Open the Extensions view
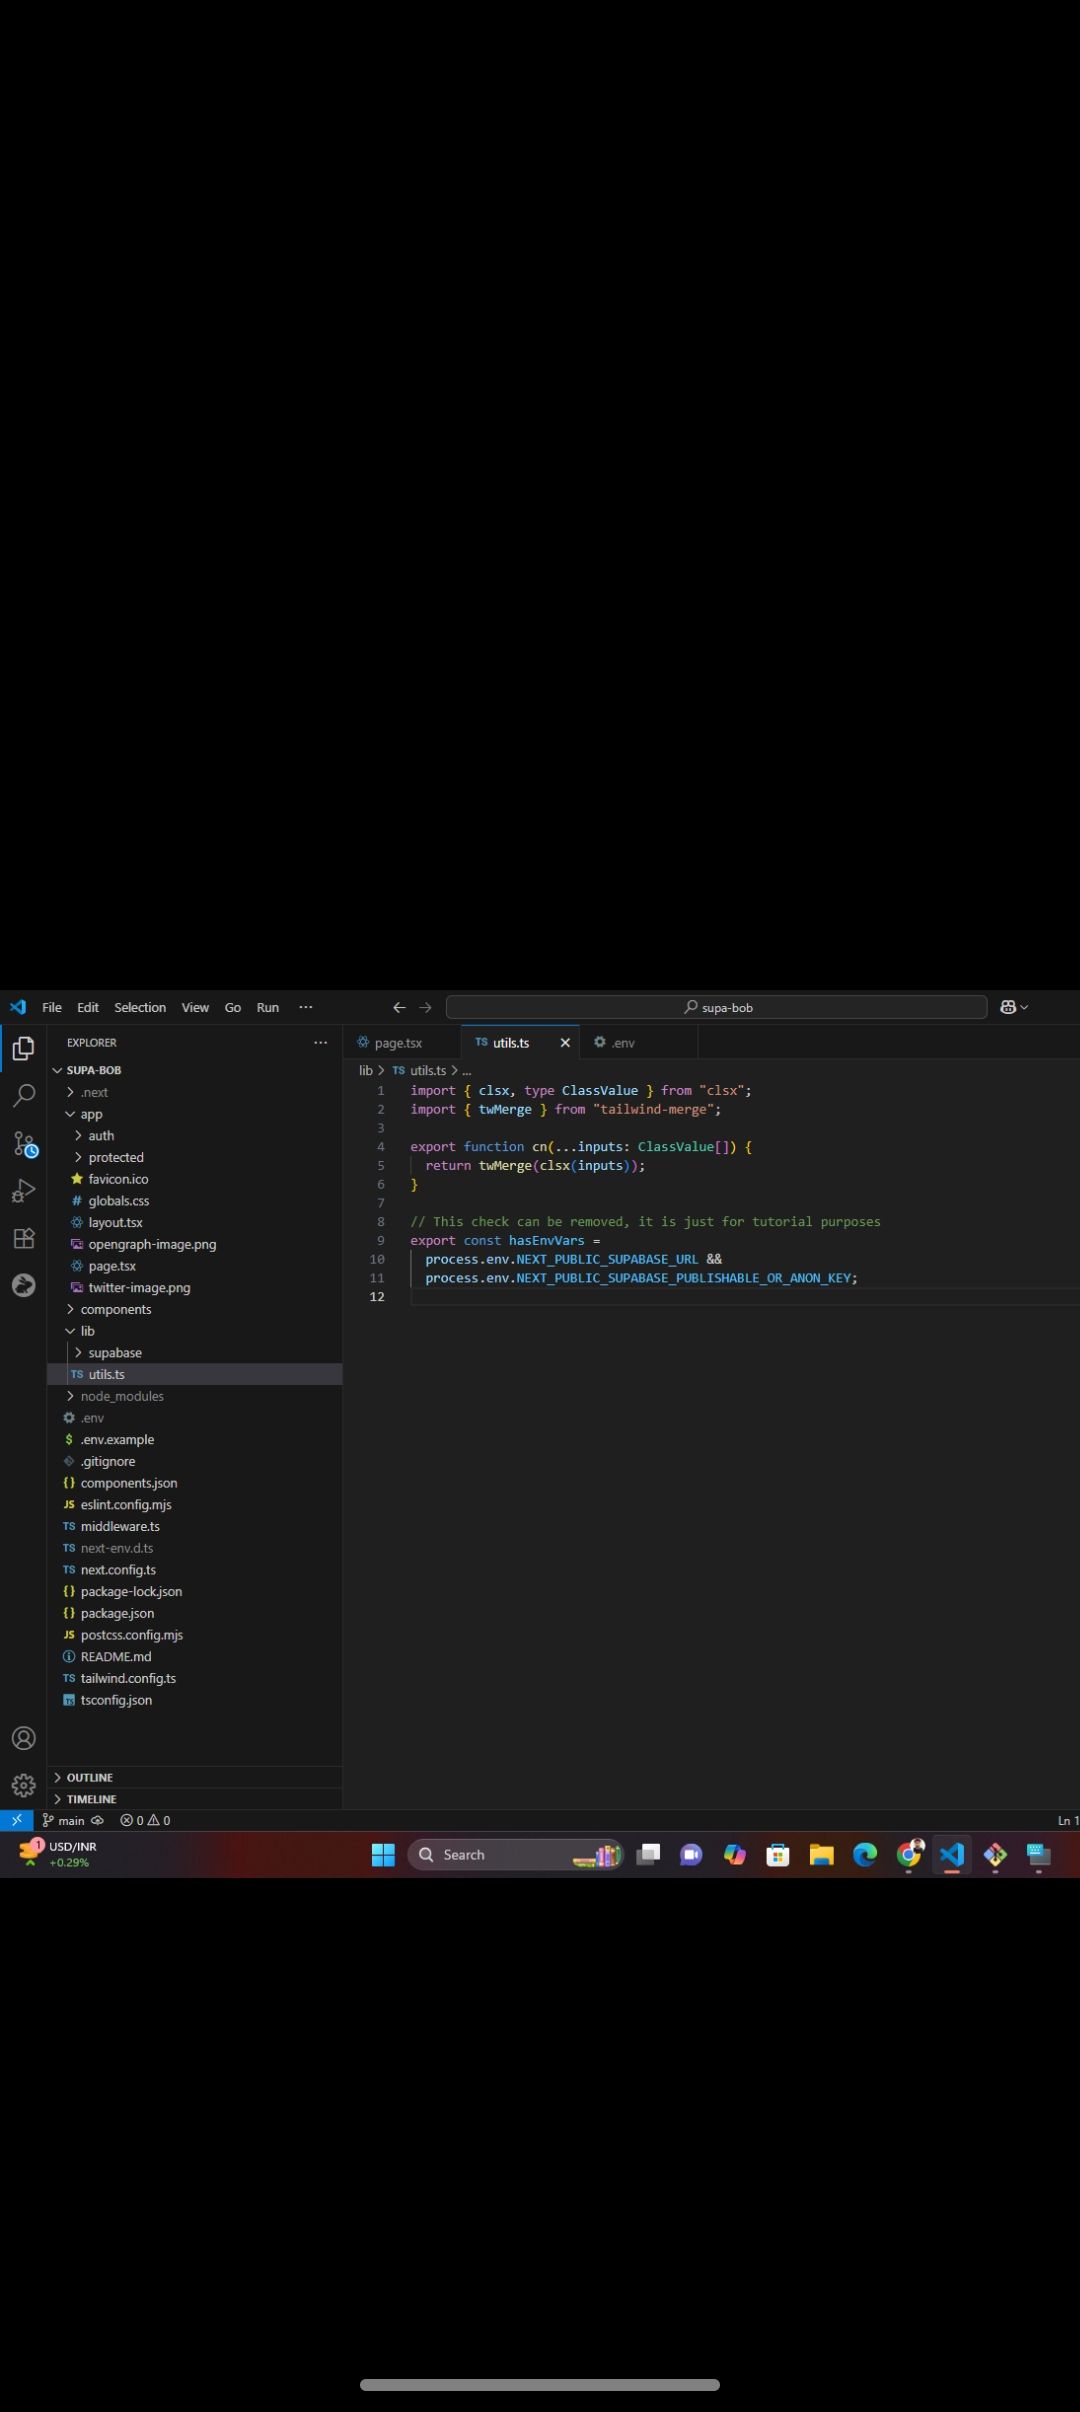This screenshot has height=2412, width=1080. (x=23, y=1238)
